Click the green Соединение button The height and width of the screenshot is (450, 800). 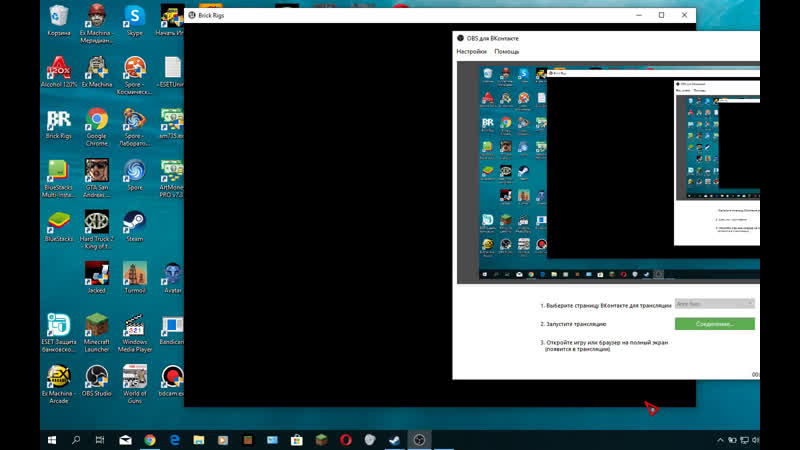coord(714,323)
